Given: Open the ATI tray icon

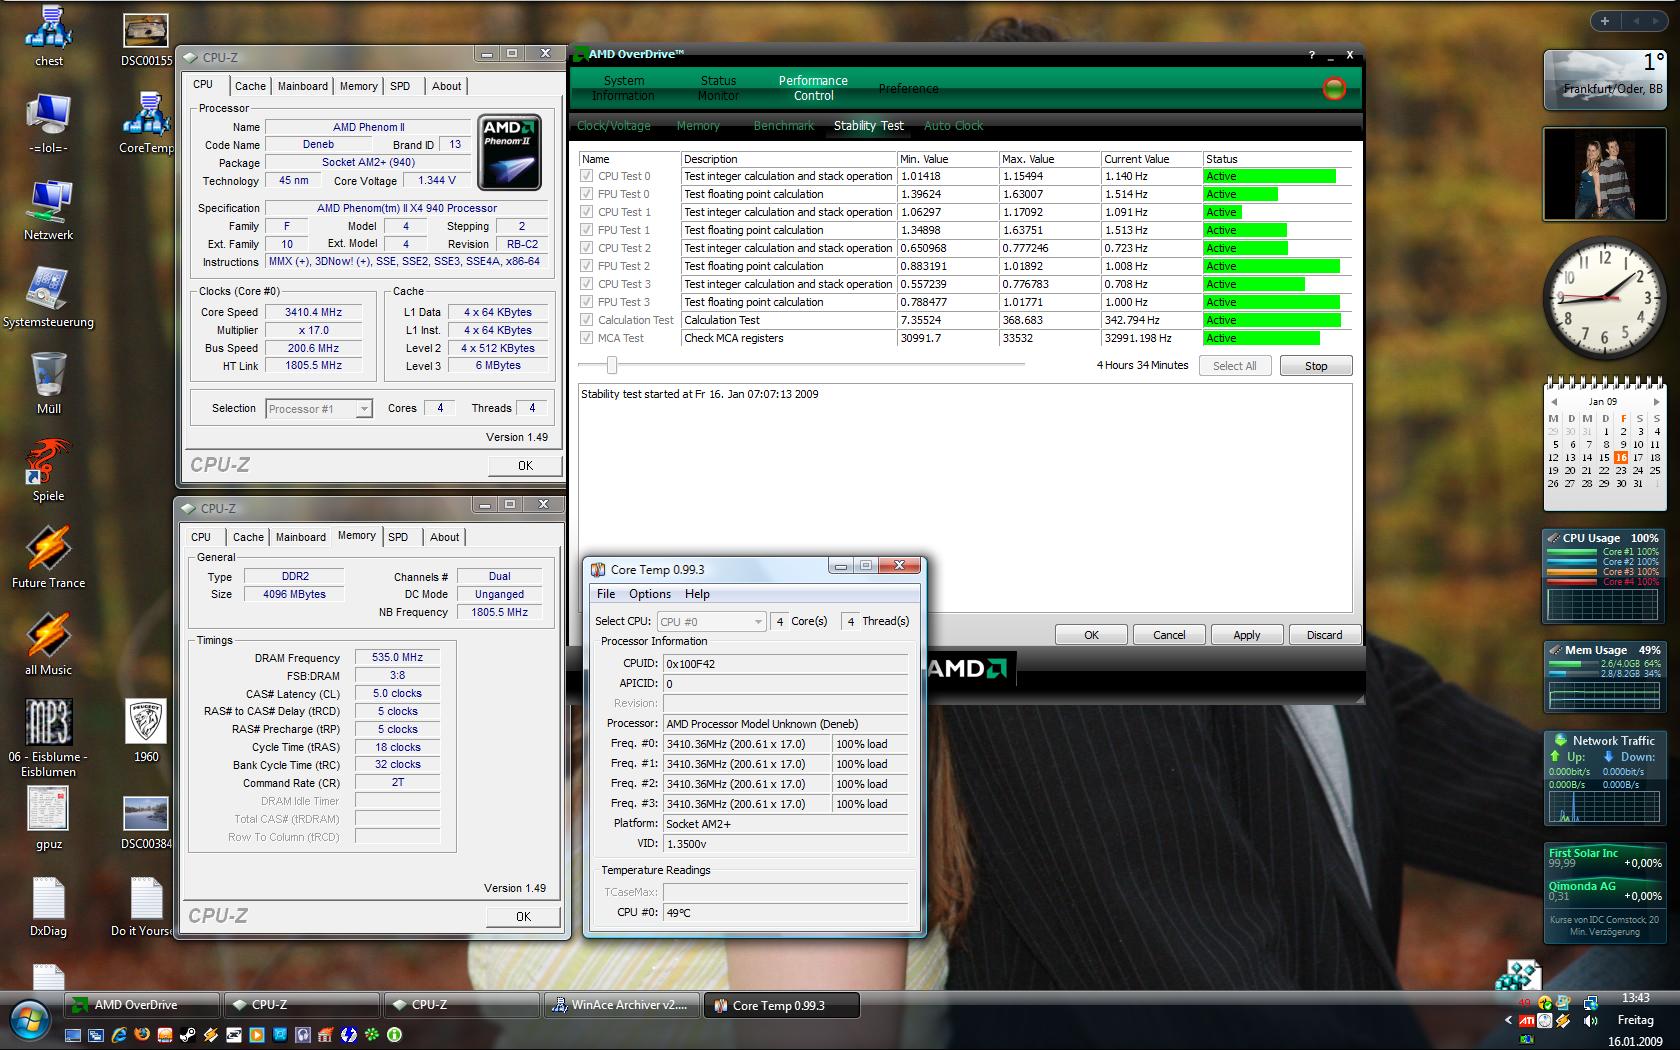Looking at the screenshot, I should pos(1527,1021).
